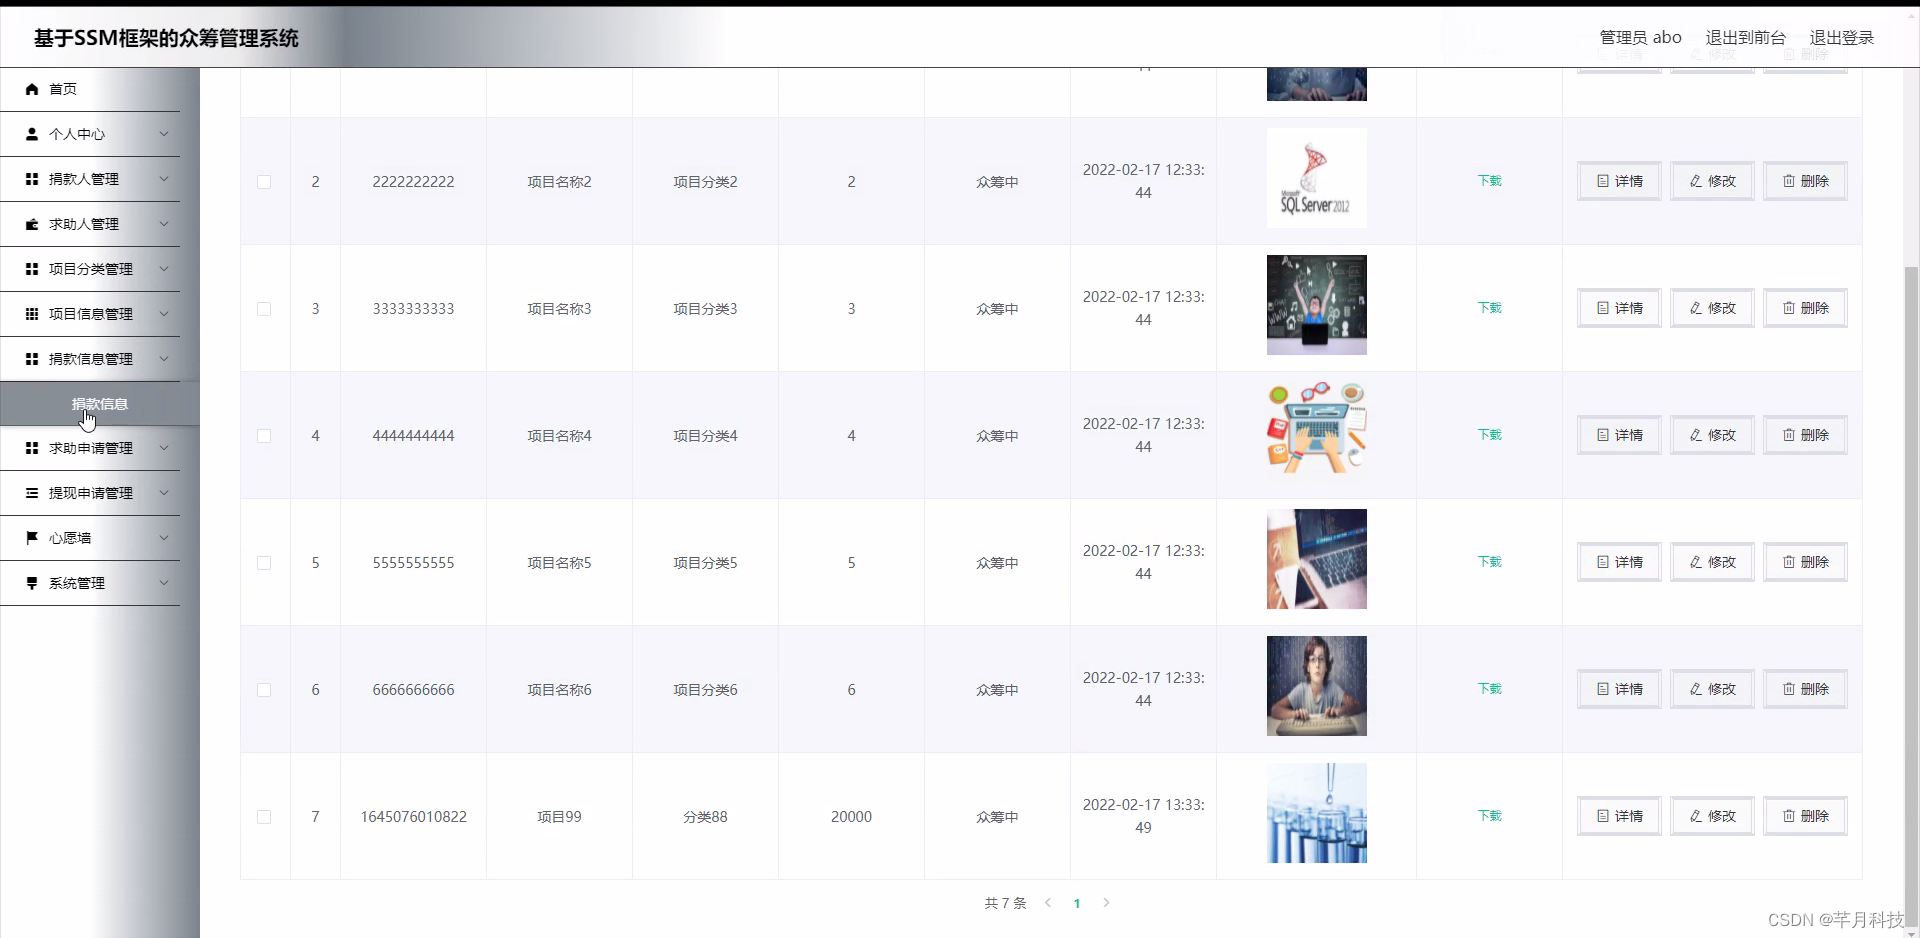Click the pencil icon on 修改 for 项目名称3
Image resolution: width=1920 pixels, height=938 pixels.
click(x=1696, y=308)
